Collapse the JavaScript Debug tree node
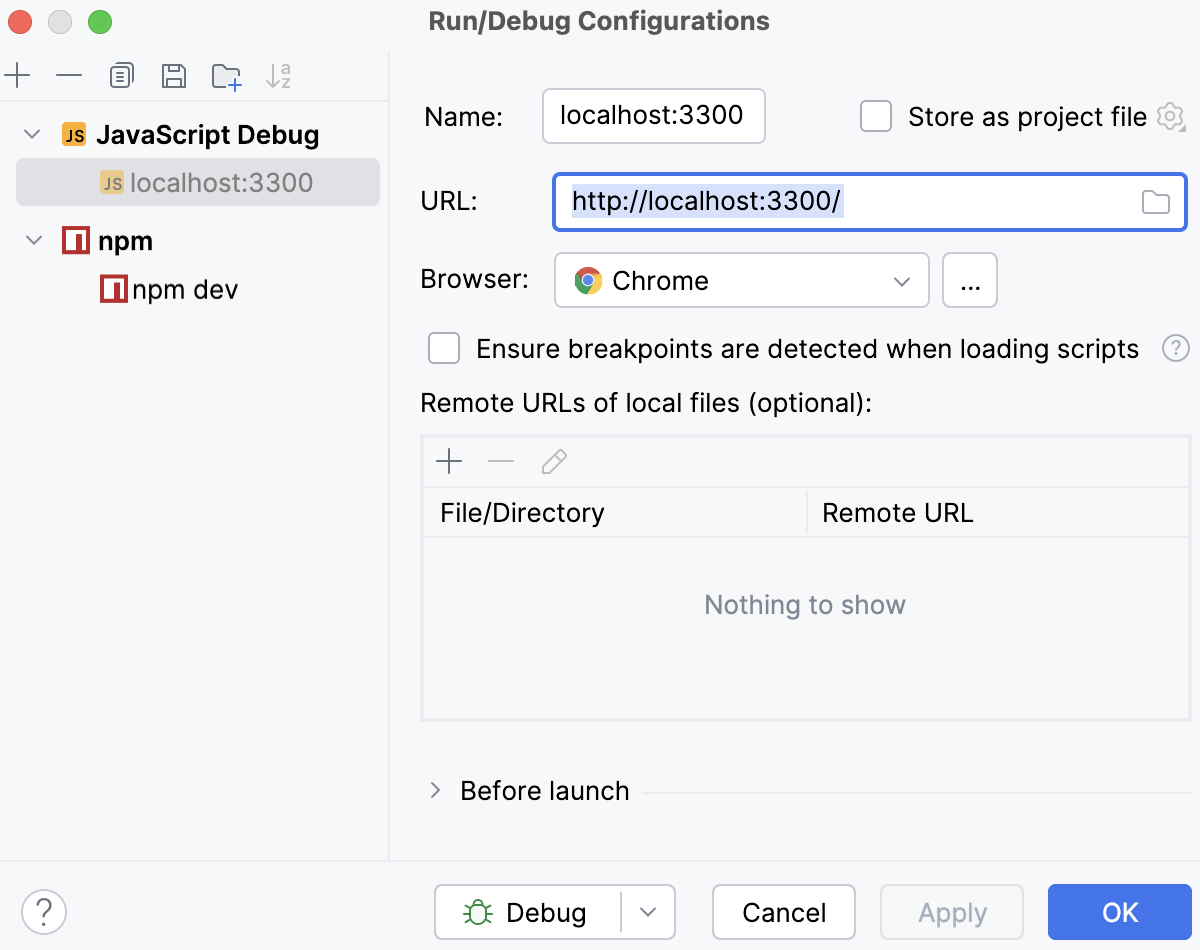The height and width of the screenshot is (950, 1200). [31, 133]
